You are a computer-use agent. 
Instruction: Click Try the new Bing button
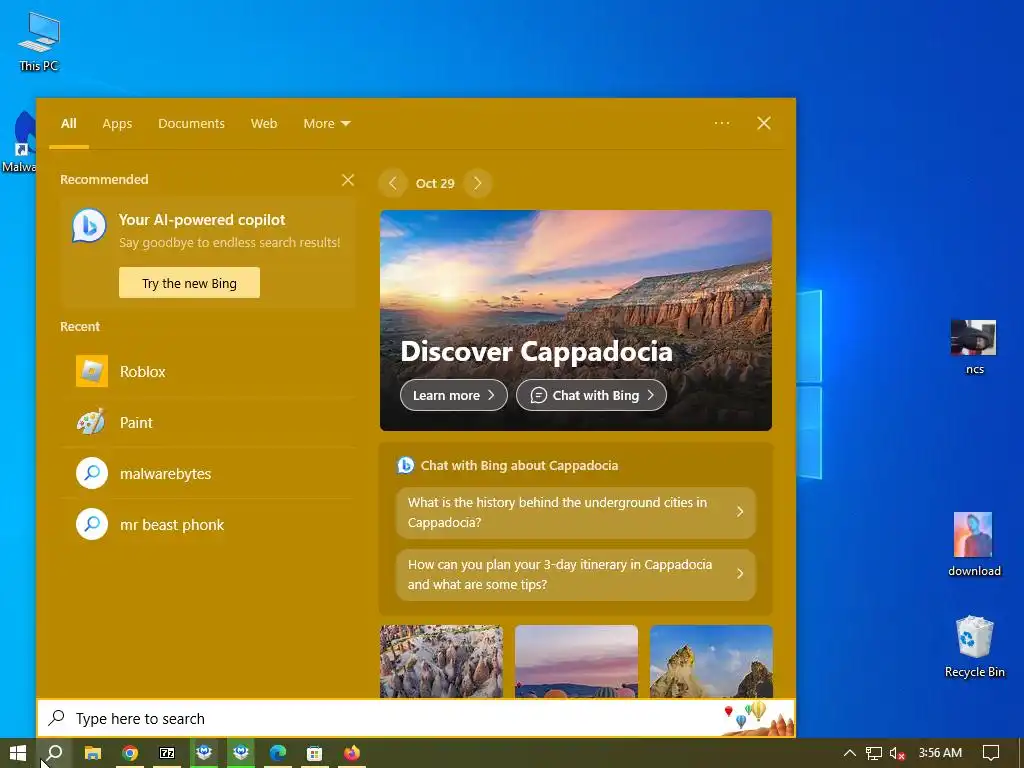click(x=189, y=283)
